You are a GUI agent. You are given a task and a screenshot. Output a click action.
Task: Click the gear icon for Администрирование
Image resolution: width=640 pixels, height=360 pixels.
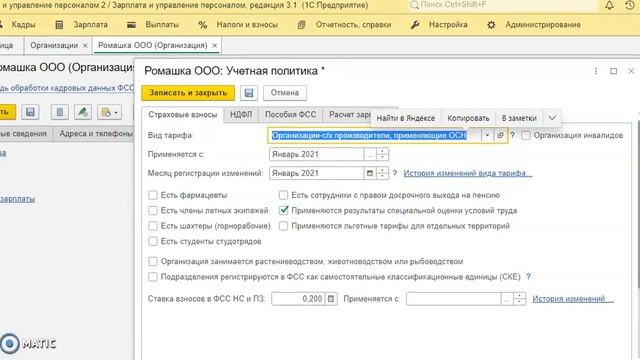tap(491, 25)
